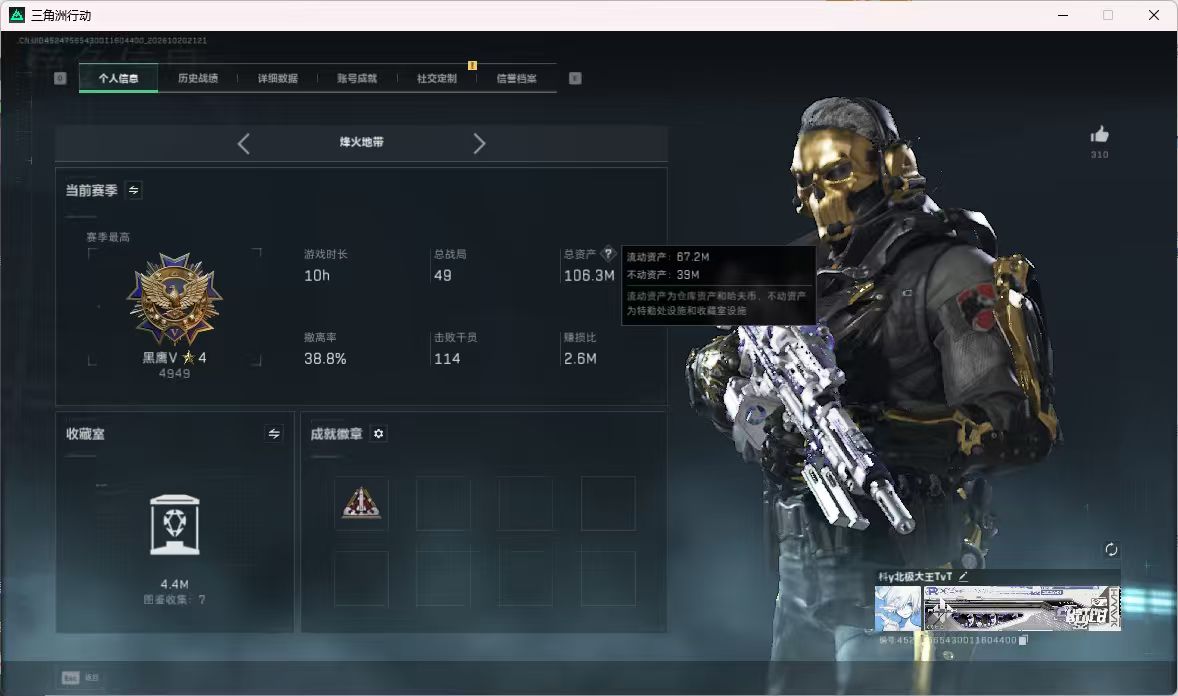1178x696 pixels.
Task: Select the triangle achievement badge
Action: tap(361, 503)
